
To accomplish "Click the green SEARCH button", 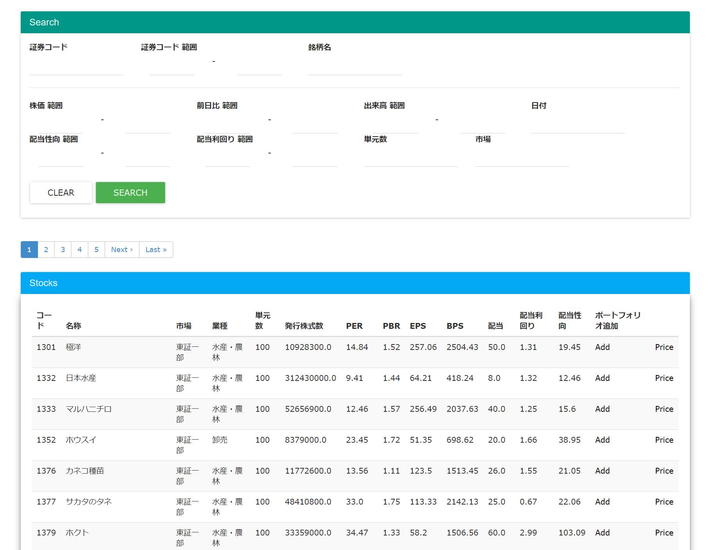I will pos(130,192).
